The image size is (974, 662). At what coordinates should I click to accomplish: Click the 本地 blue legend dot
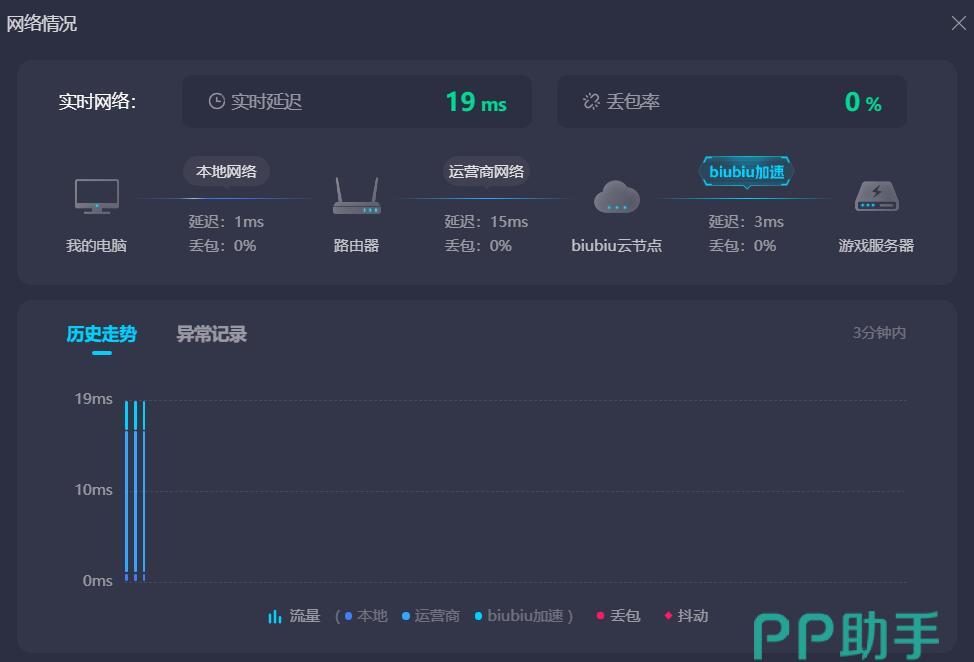[x=348, y=616]
